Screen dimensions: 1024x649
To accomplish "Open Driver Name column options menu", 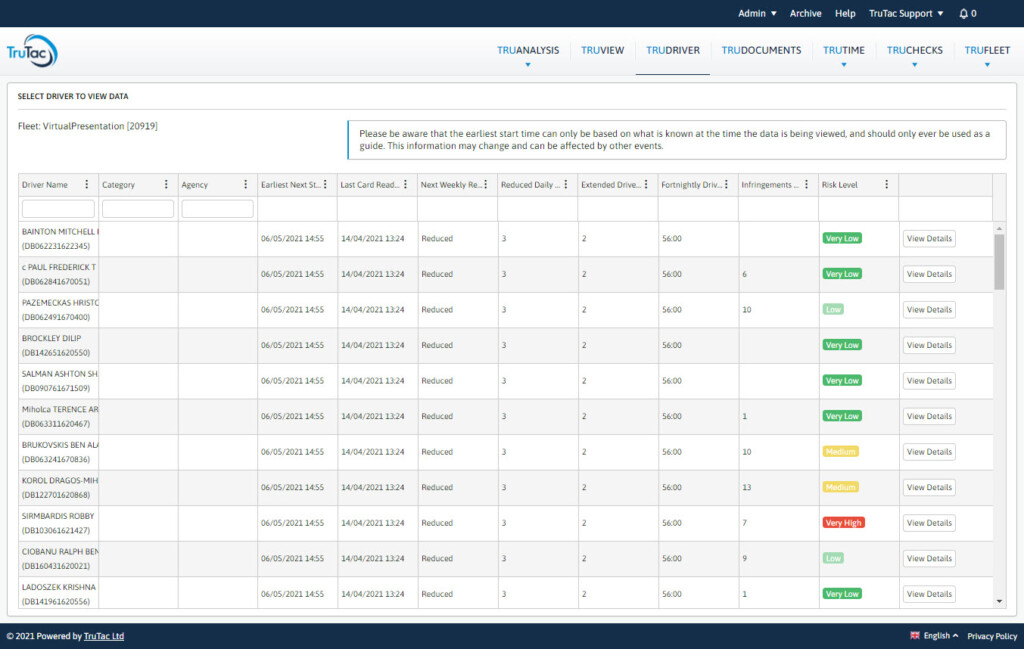I will pos(87,185).
